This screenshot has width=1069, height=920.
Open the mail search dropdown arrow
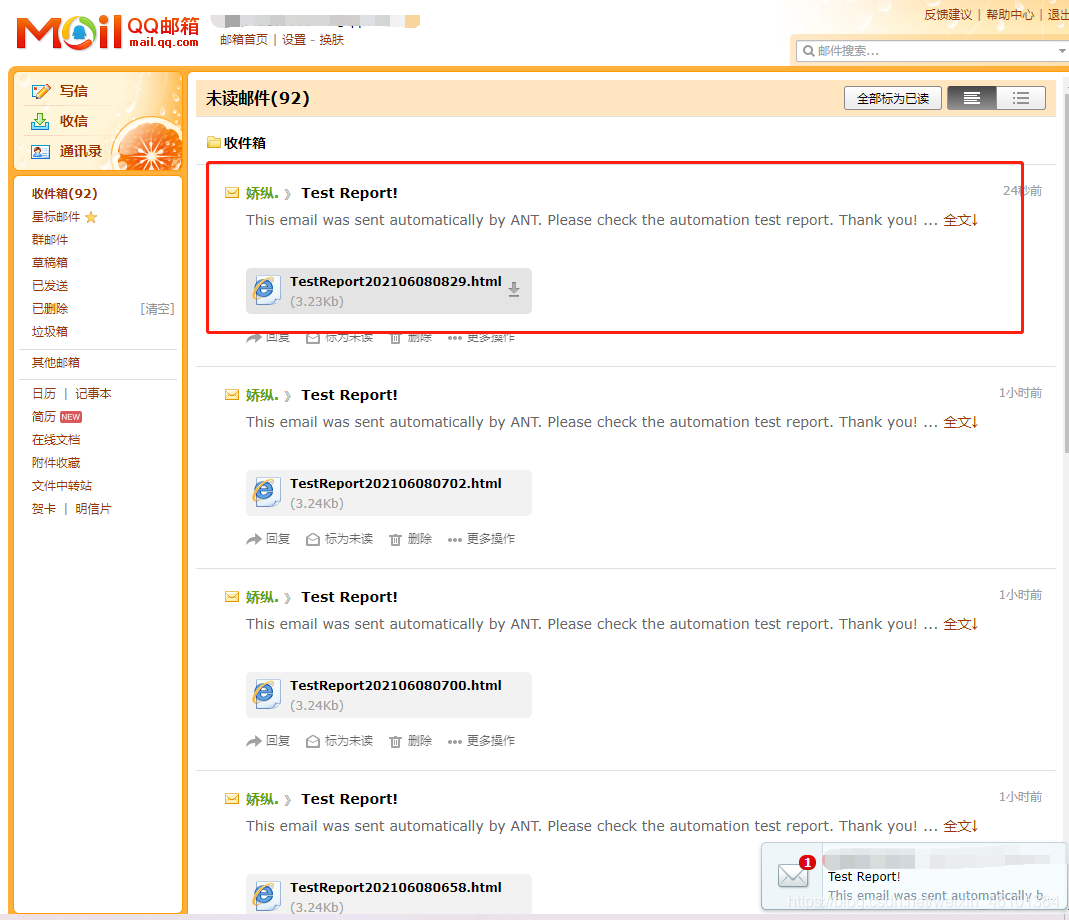(x=1062, y=50)
